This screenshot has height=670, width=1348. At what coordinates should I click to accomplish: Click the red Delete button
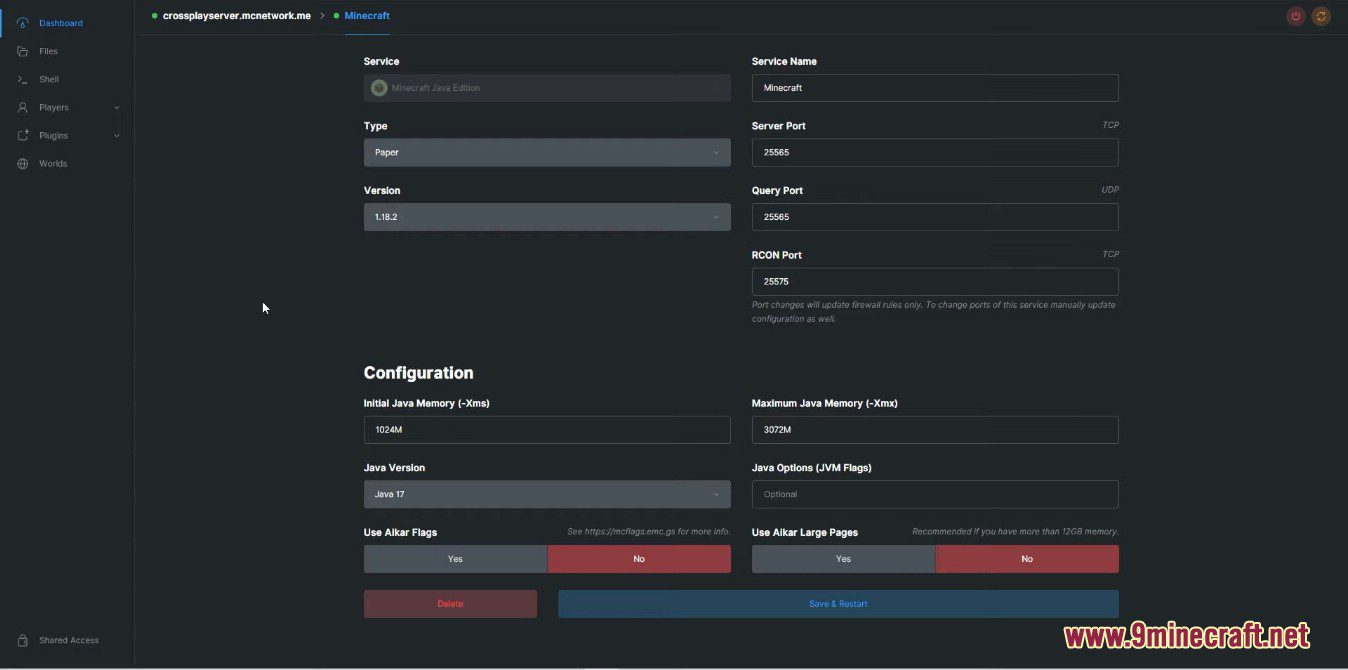(x=450, y=604)
